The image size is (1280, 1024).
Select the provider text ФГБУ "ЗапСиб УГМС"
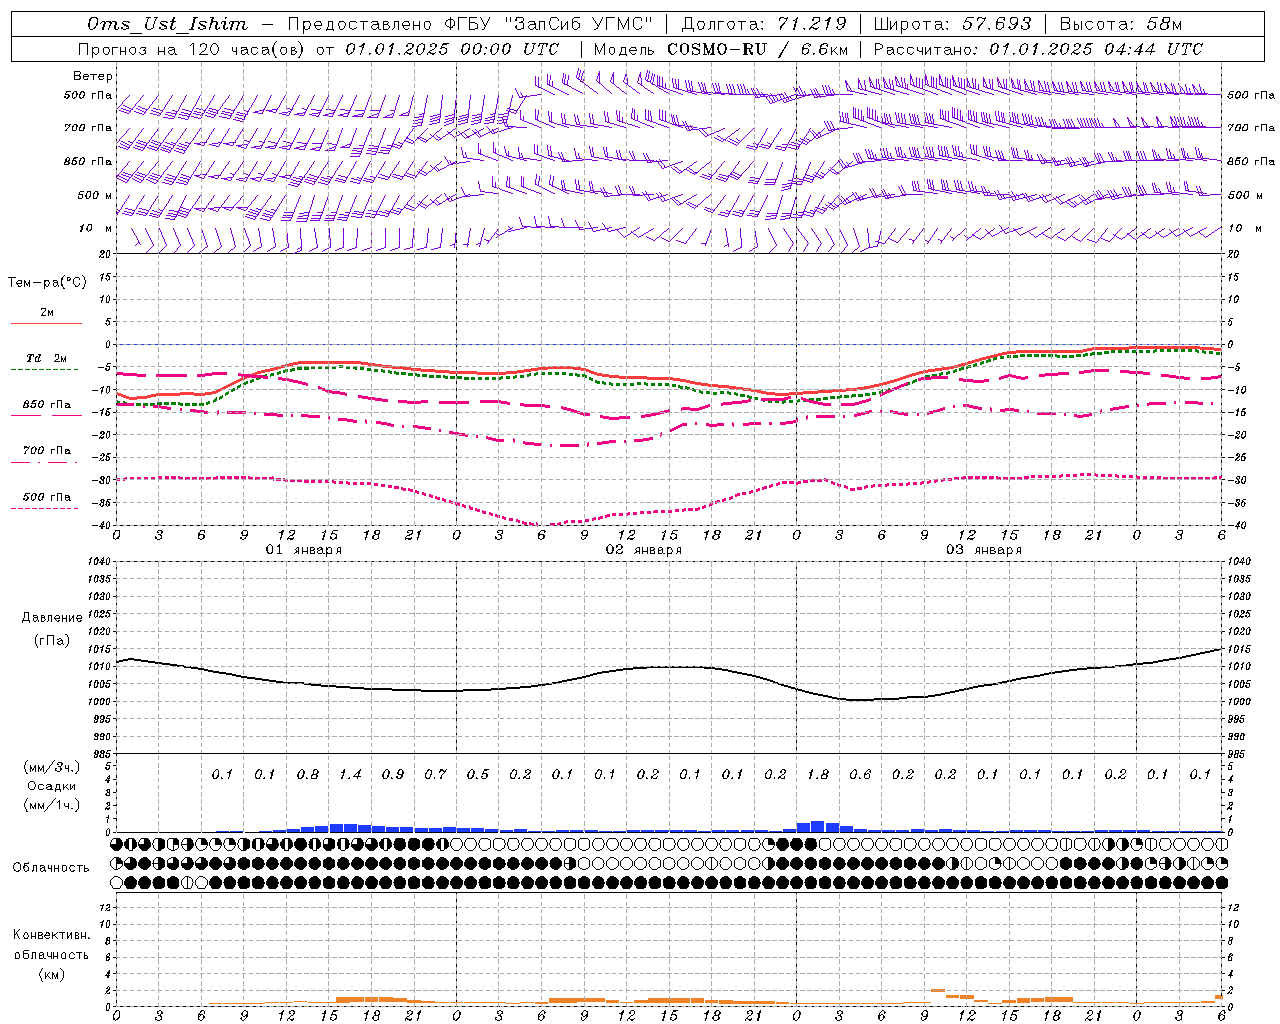[548, 24]
